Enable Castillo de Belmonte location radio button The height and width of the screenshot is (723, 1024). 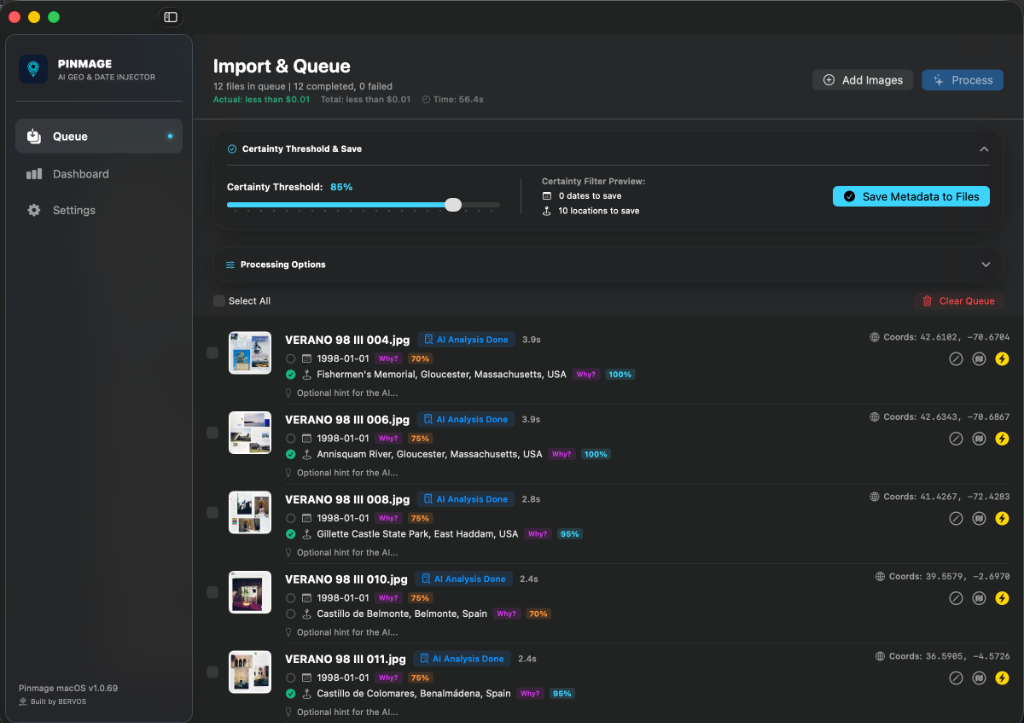pos(291,614)
